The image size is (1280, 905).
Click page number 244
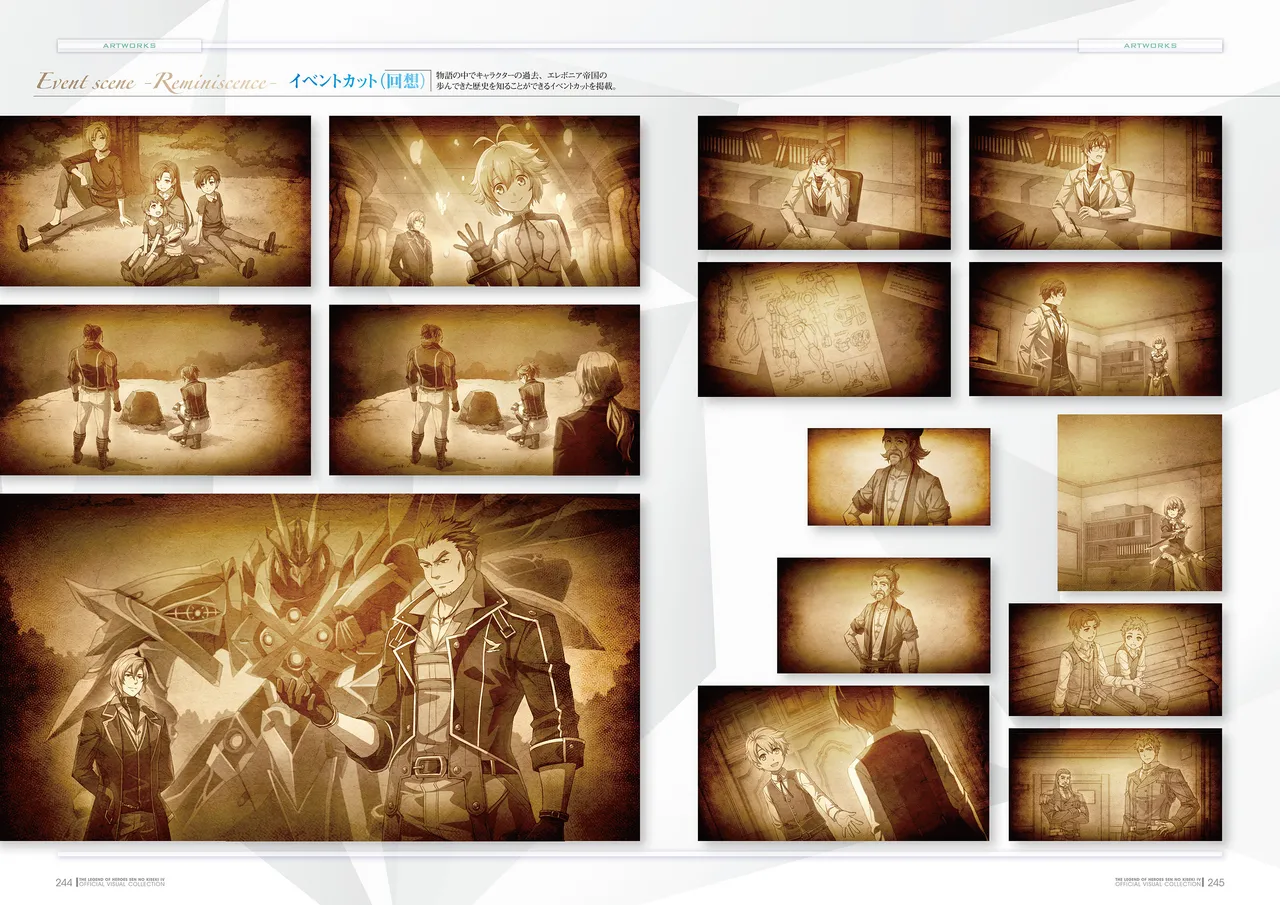pos(65,882)
